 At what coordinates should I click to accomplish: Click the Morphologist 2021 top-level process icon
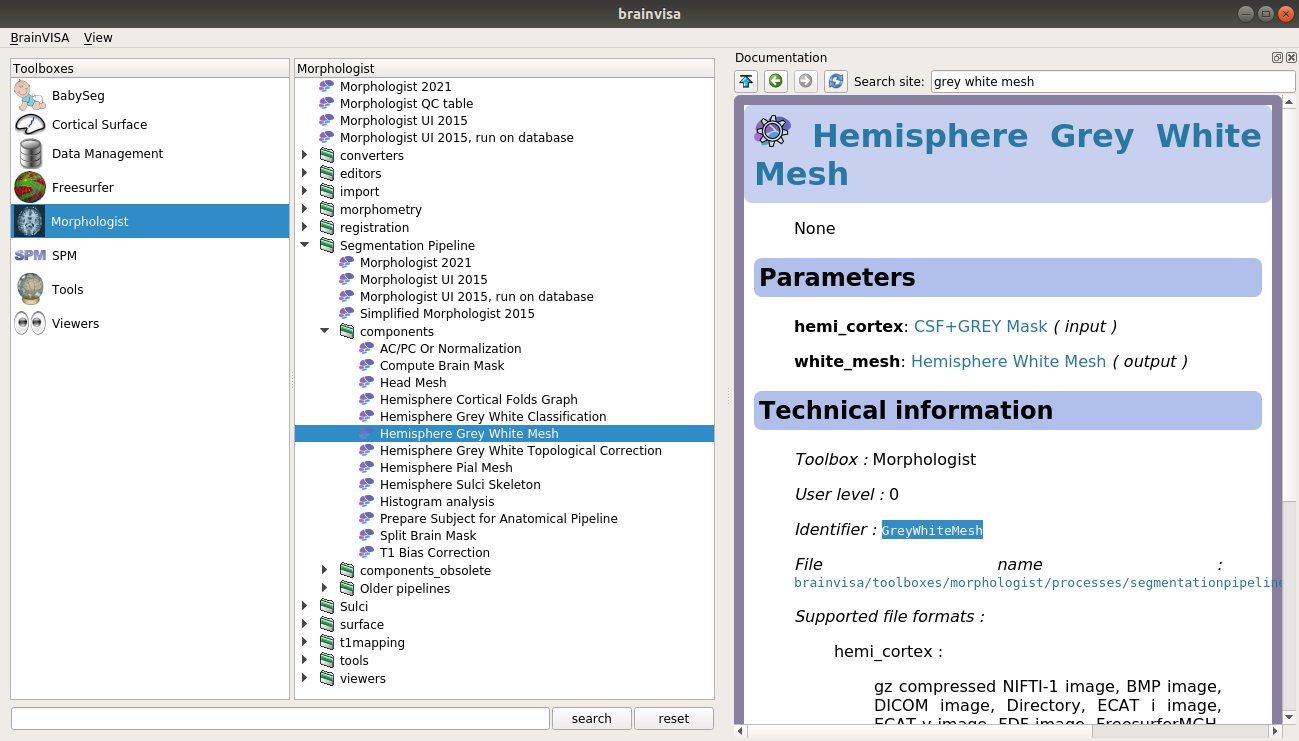pyautogui.click(x=327, y=87)
